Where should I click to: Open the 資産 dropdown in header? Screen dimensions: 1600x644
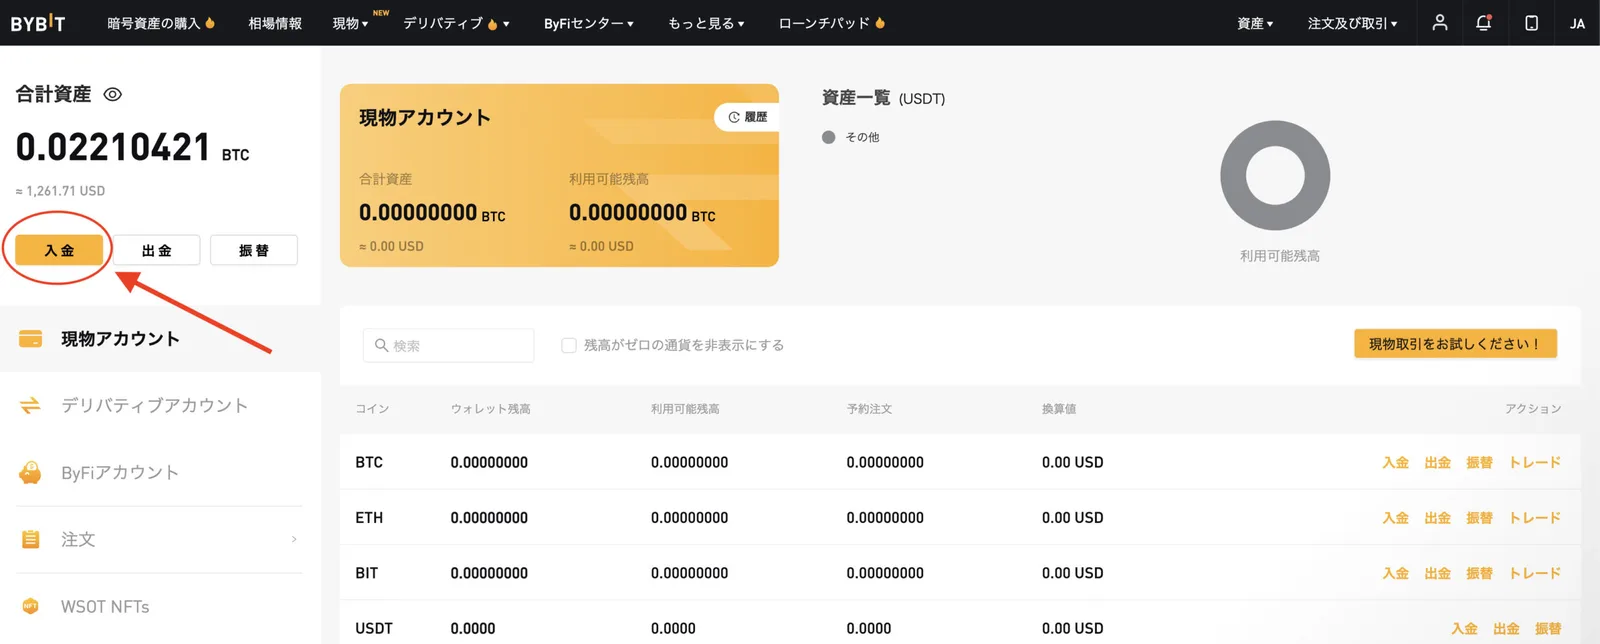point(1255,23)
